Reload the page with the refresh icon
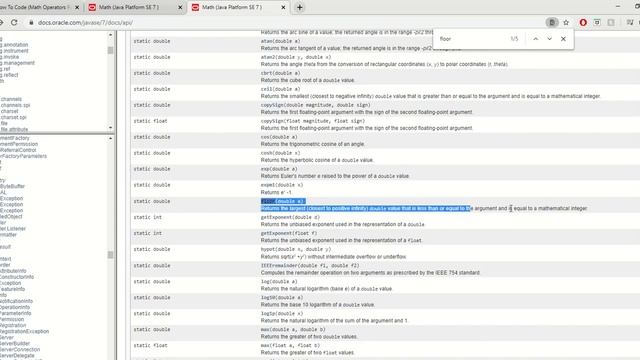 pyautogui.click(x=14, y=22)
